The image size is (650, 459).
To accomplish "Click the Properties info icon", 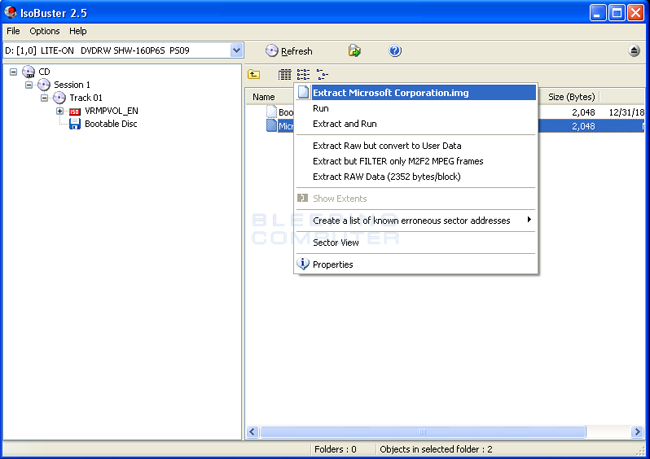I will pyautogui.click(x=303, y=264).
